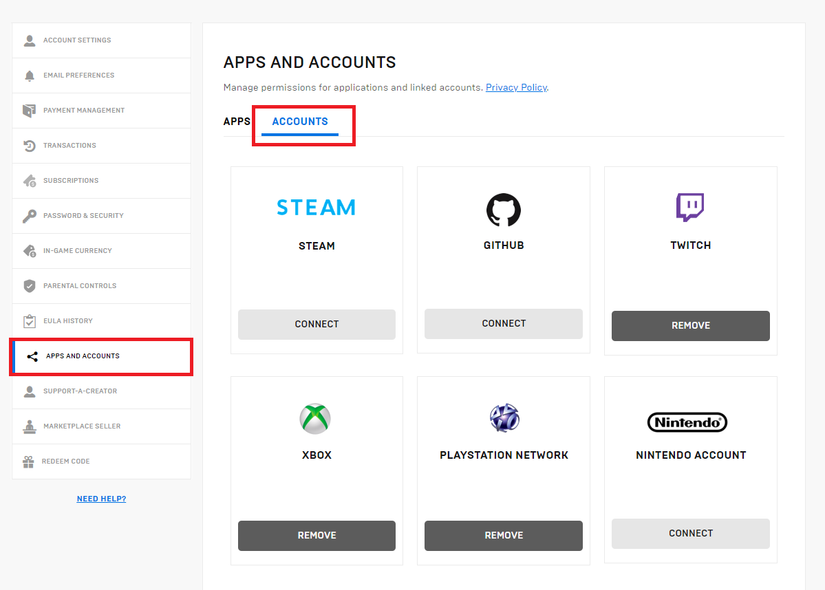Open Email Preferences section
Screen dimensions: 825x590
pyautogui.click(x=102, y=76)
